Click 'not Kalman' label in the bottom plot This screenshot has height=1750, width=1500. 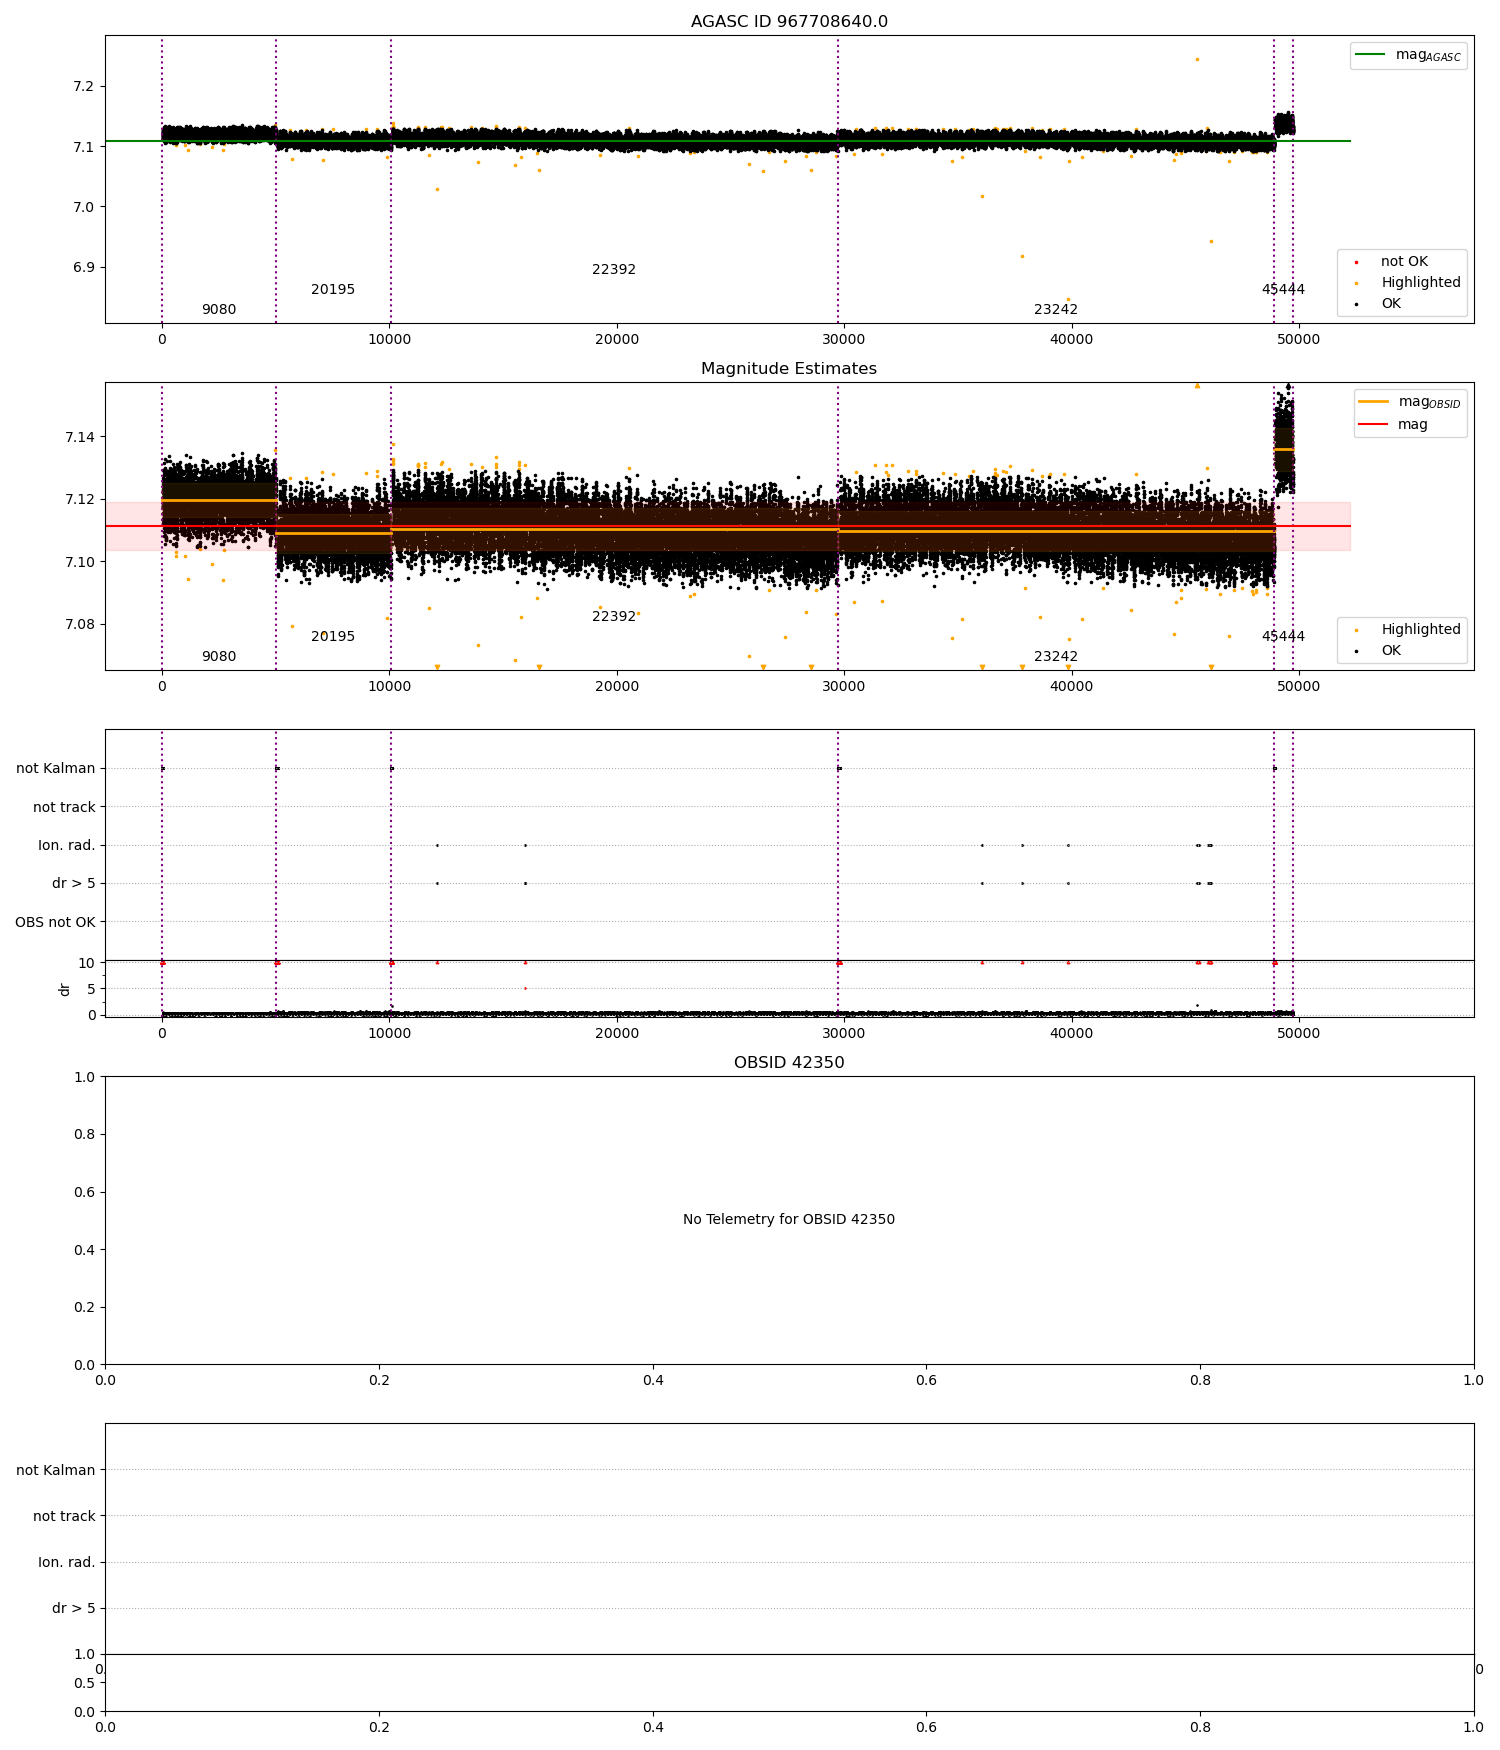pyautogui.click(x=56, y=1470)
